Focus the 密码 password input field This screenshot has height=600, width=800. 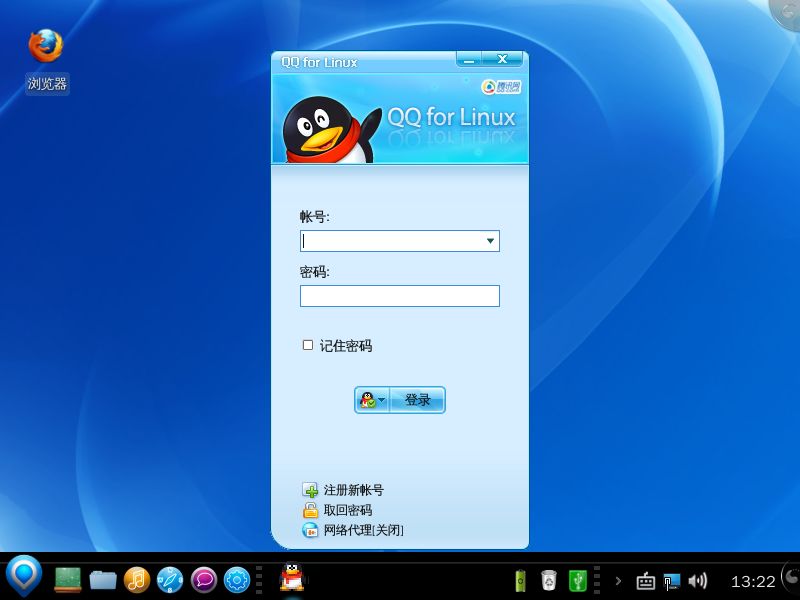click(x=399, y=296)
